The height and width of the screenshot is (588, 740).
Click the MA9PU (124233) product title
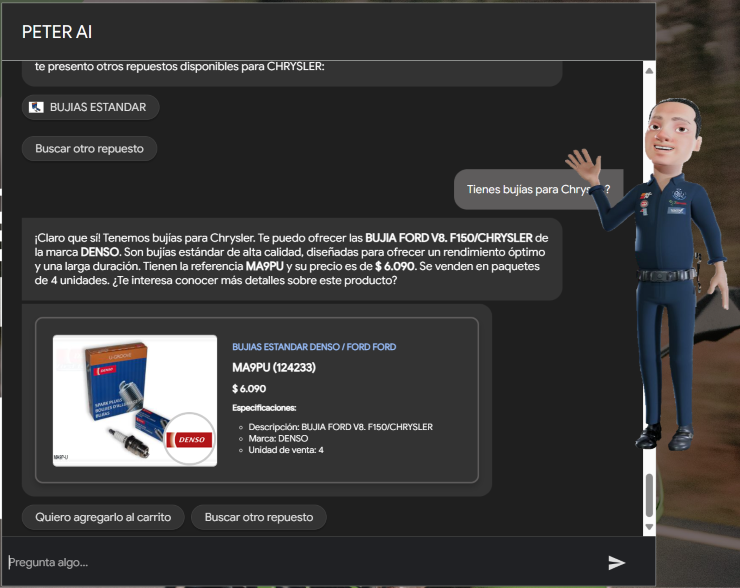click(274, 368)
